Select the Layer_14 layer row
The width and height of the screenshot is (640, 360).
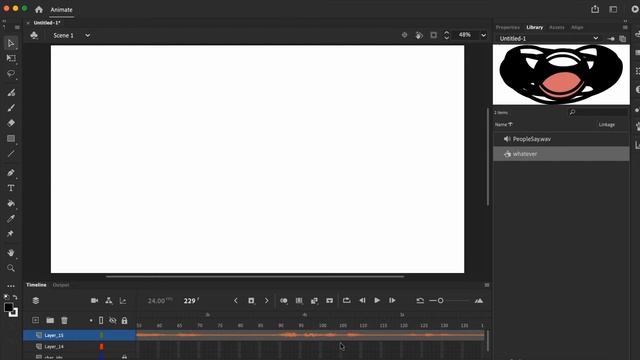[x=79, y=347]
